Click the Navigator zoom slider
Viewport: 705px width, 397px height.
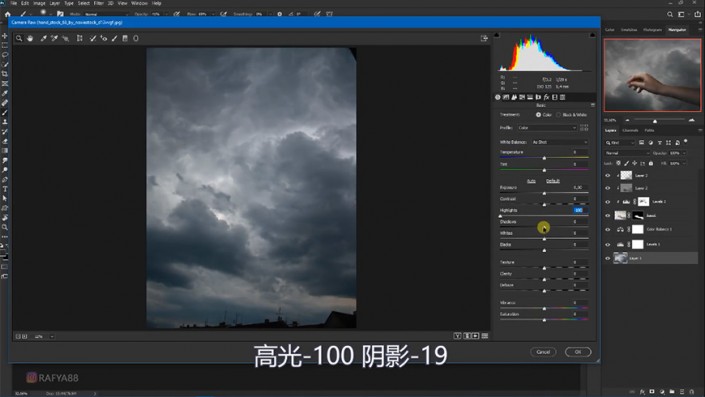(x=655, y=121)
